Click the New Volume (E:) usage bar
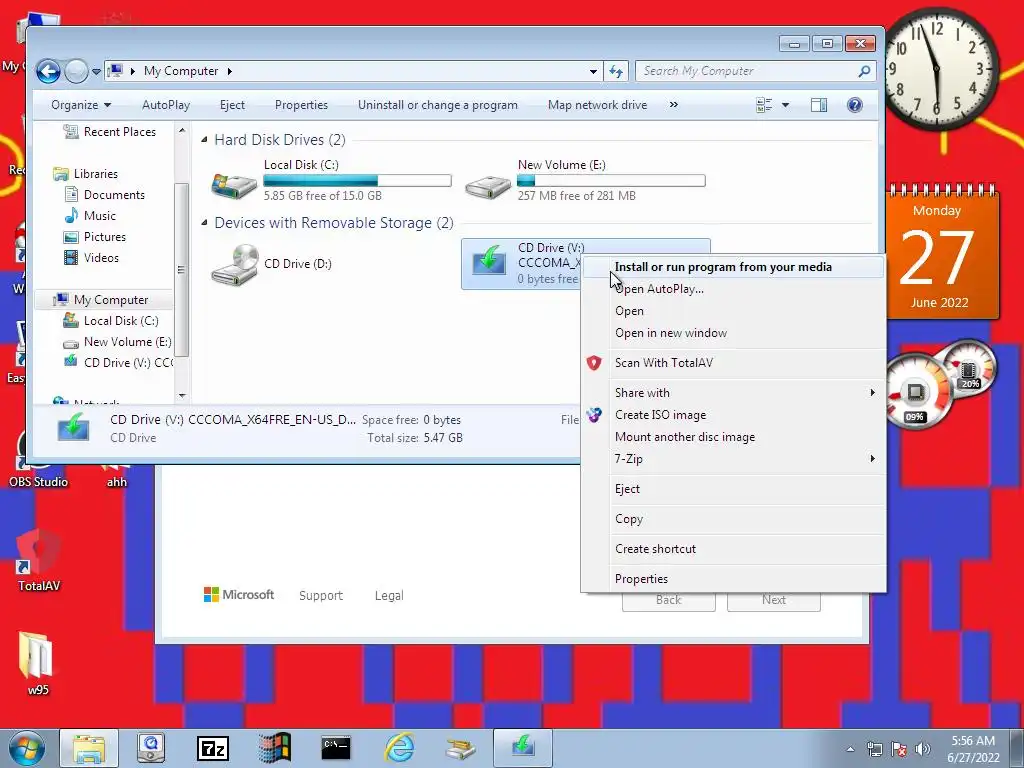1024x768 pixels. tap(611, 180)
